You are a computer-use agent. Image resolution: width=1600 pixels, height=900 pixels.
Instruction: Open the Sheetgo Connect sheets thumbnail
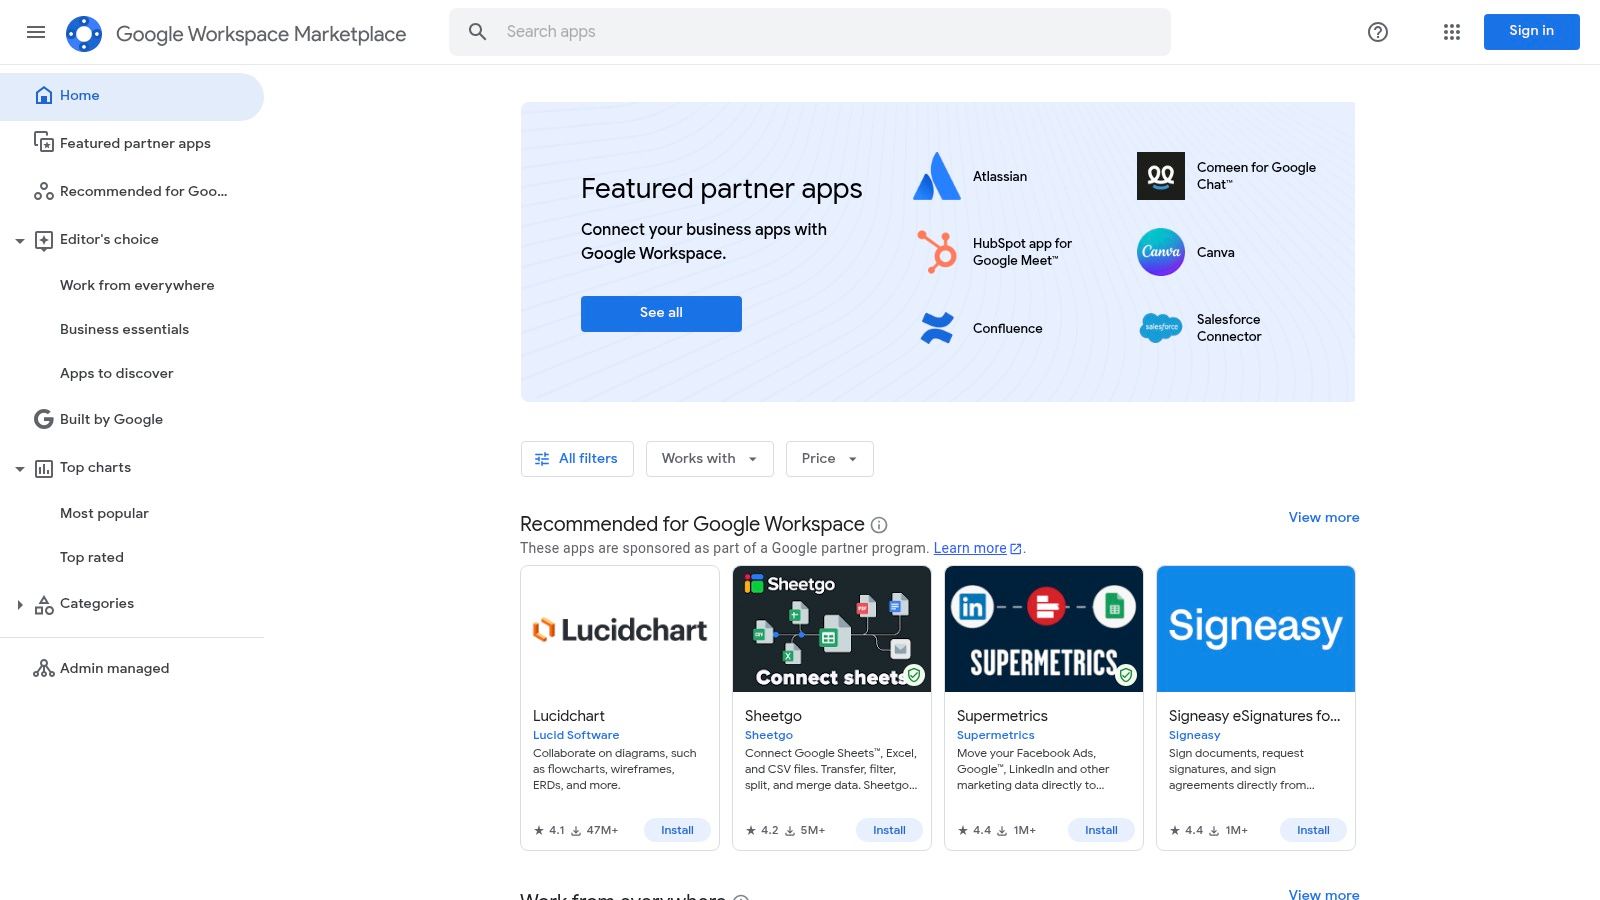point(832,629)
